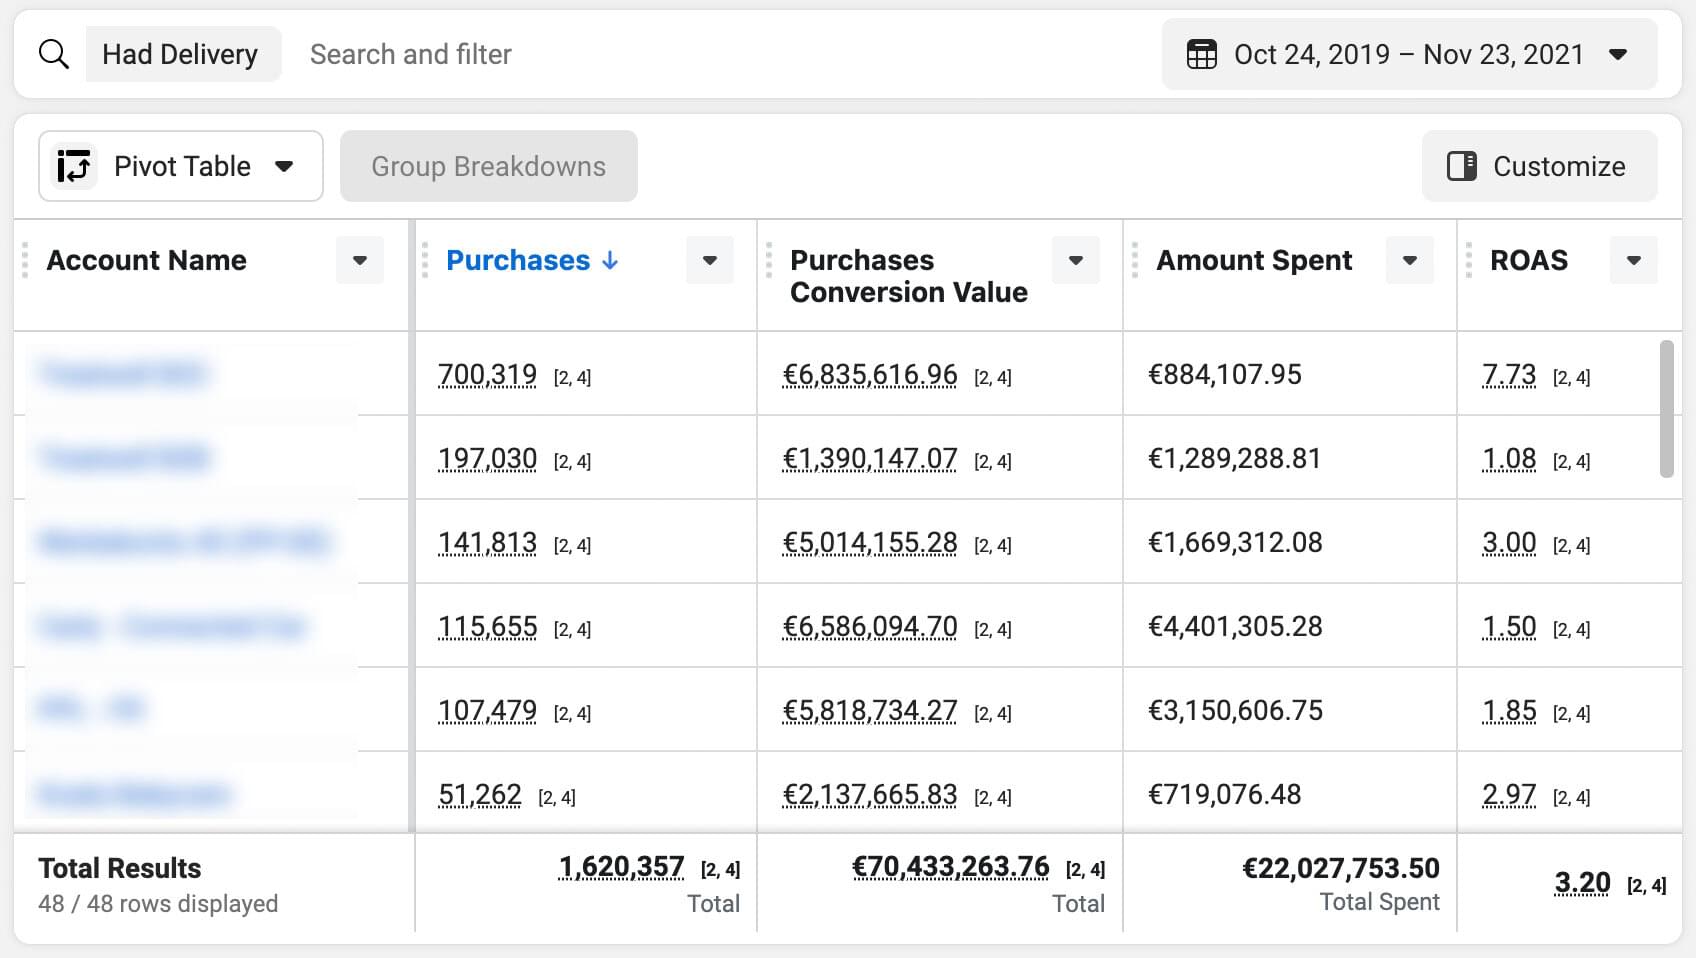Open the Account Name column dropdown

(x=360, y=260)
